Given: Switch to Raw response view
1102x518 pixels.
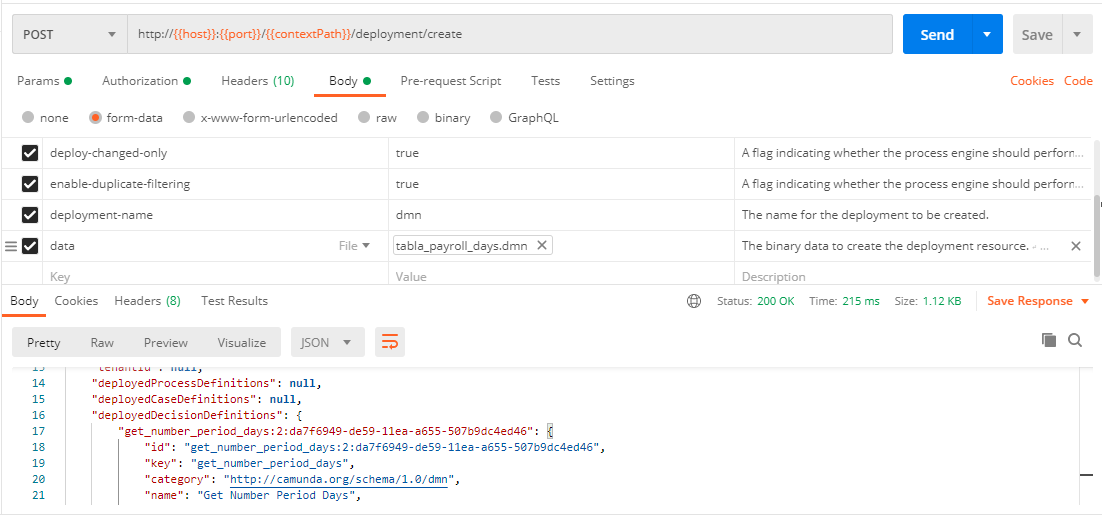Looking at the screenshot, I should point(102,342).
